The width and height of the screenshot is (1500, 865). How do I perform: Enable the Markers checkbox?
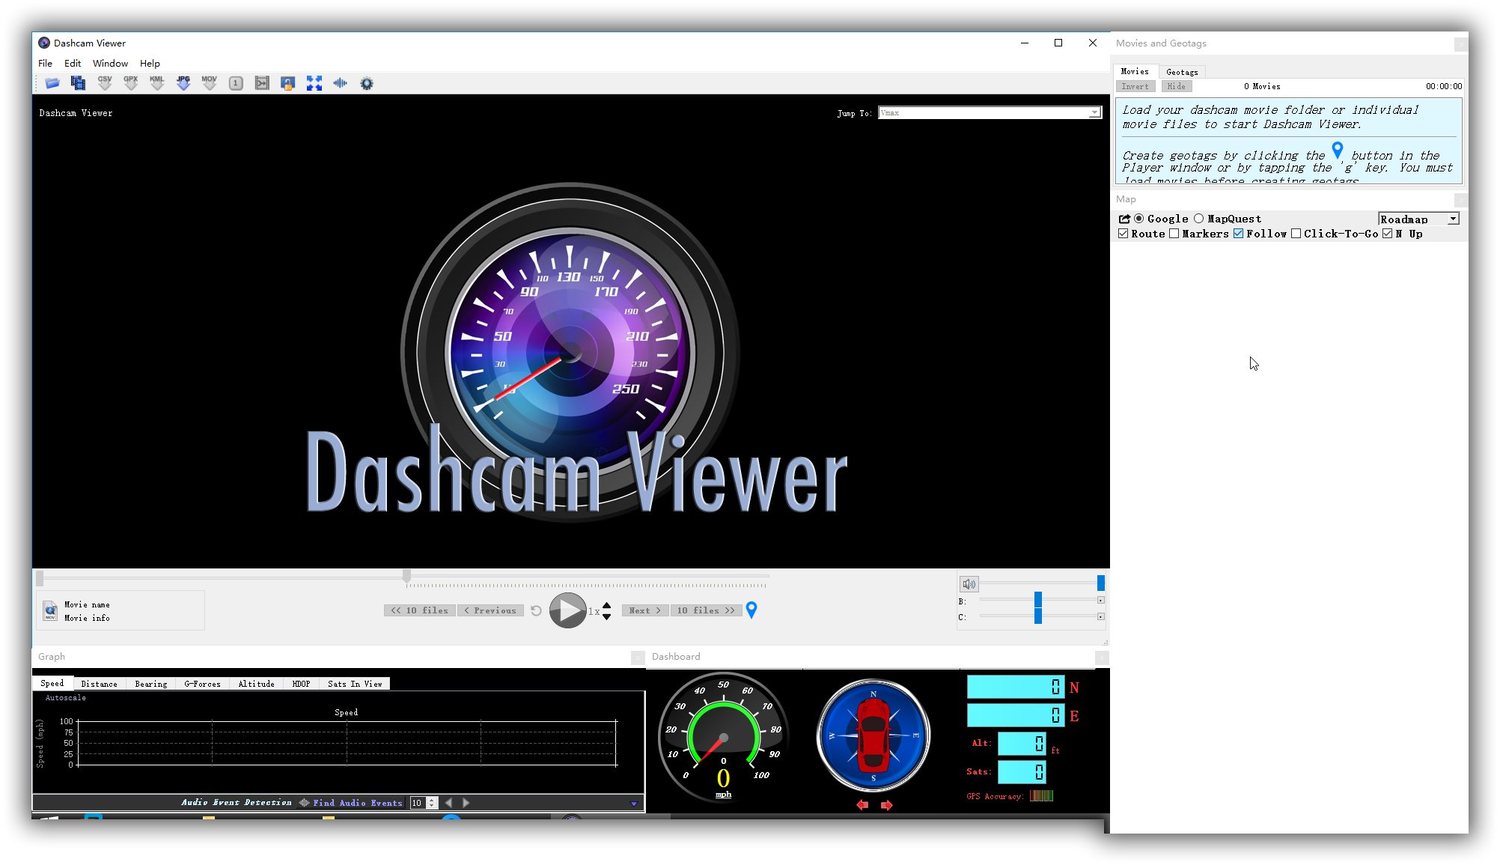[1174, 234]
